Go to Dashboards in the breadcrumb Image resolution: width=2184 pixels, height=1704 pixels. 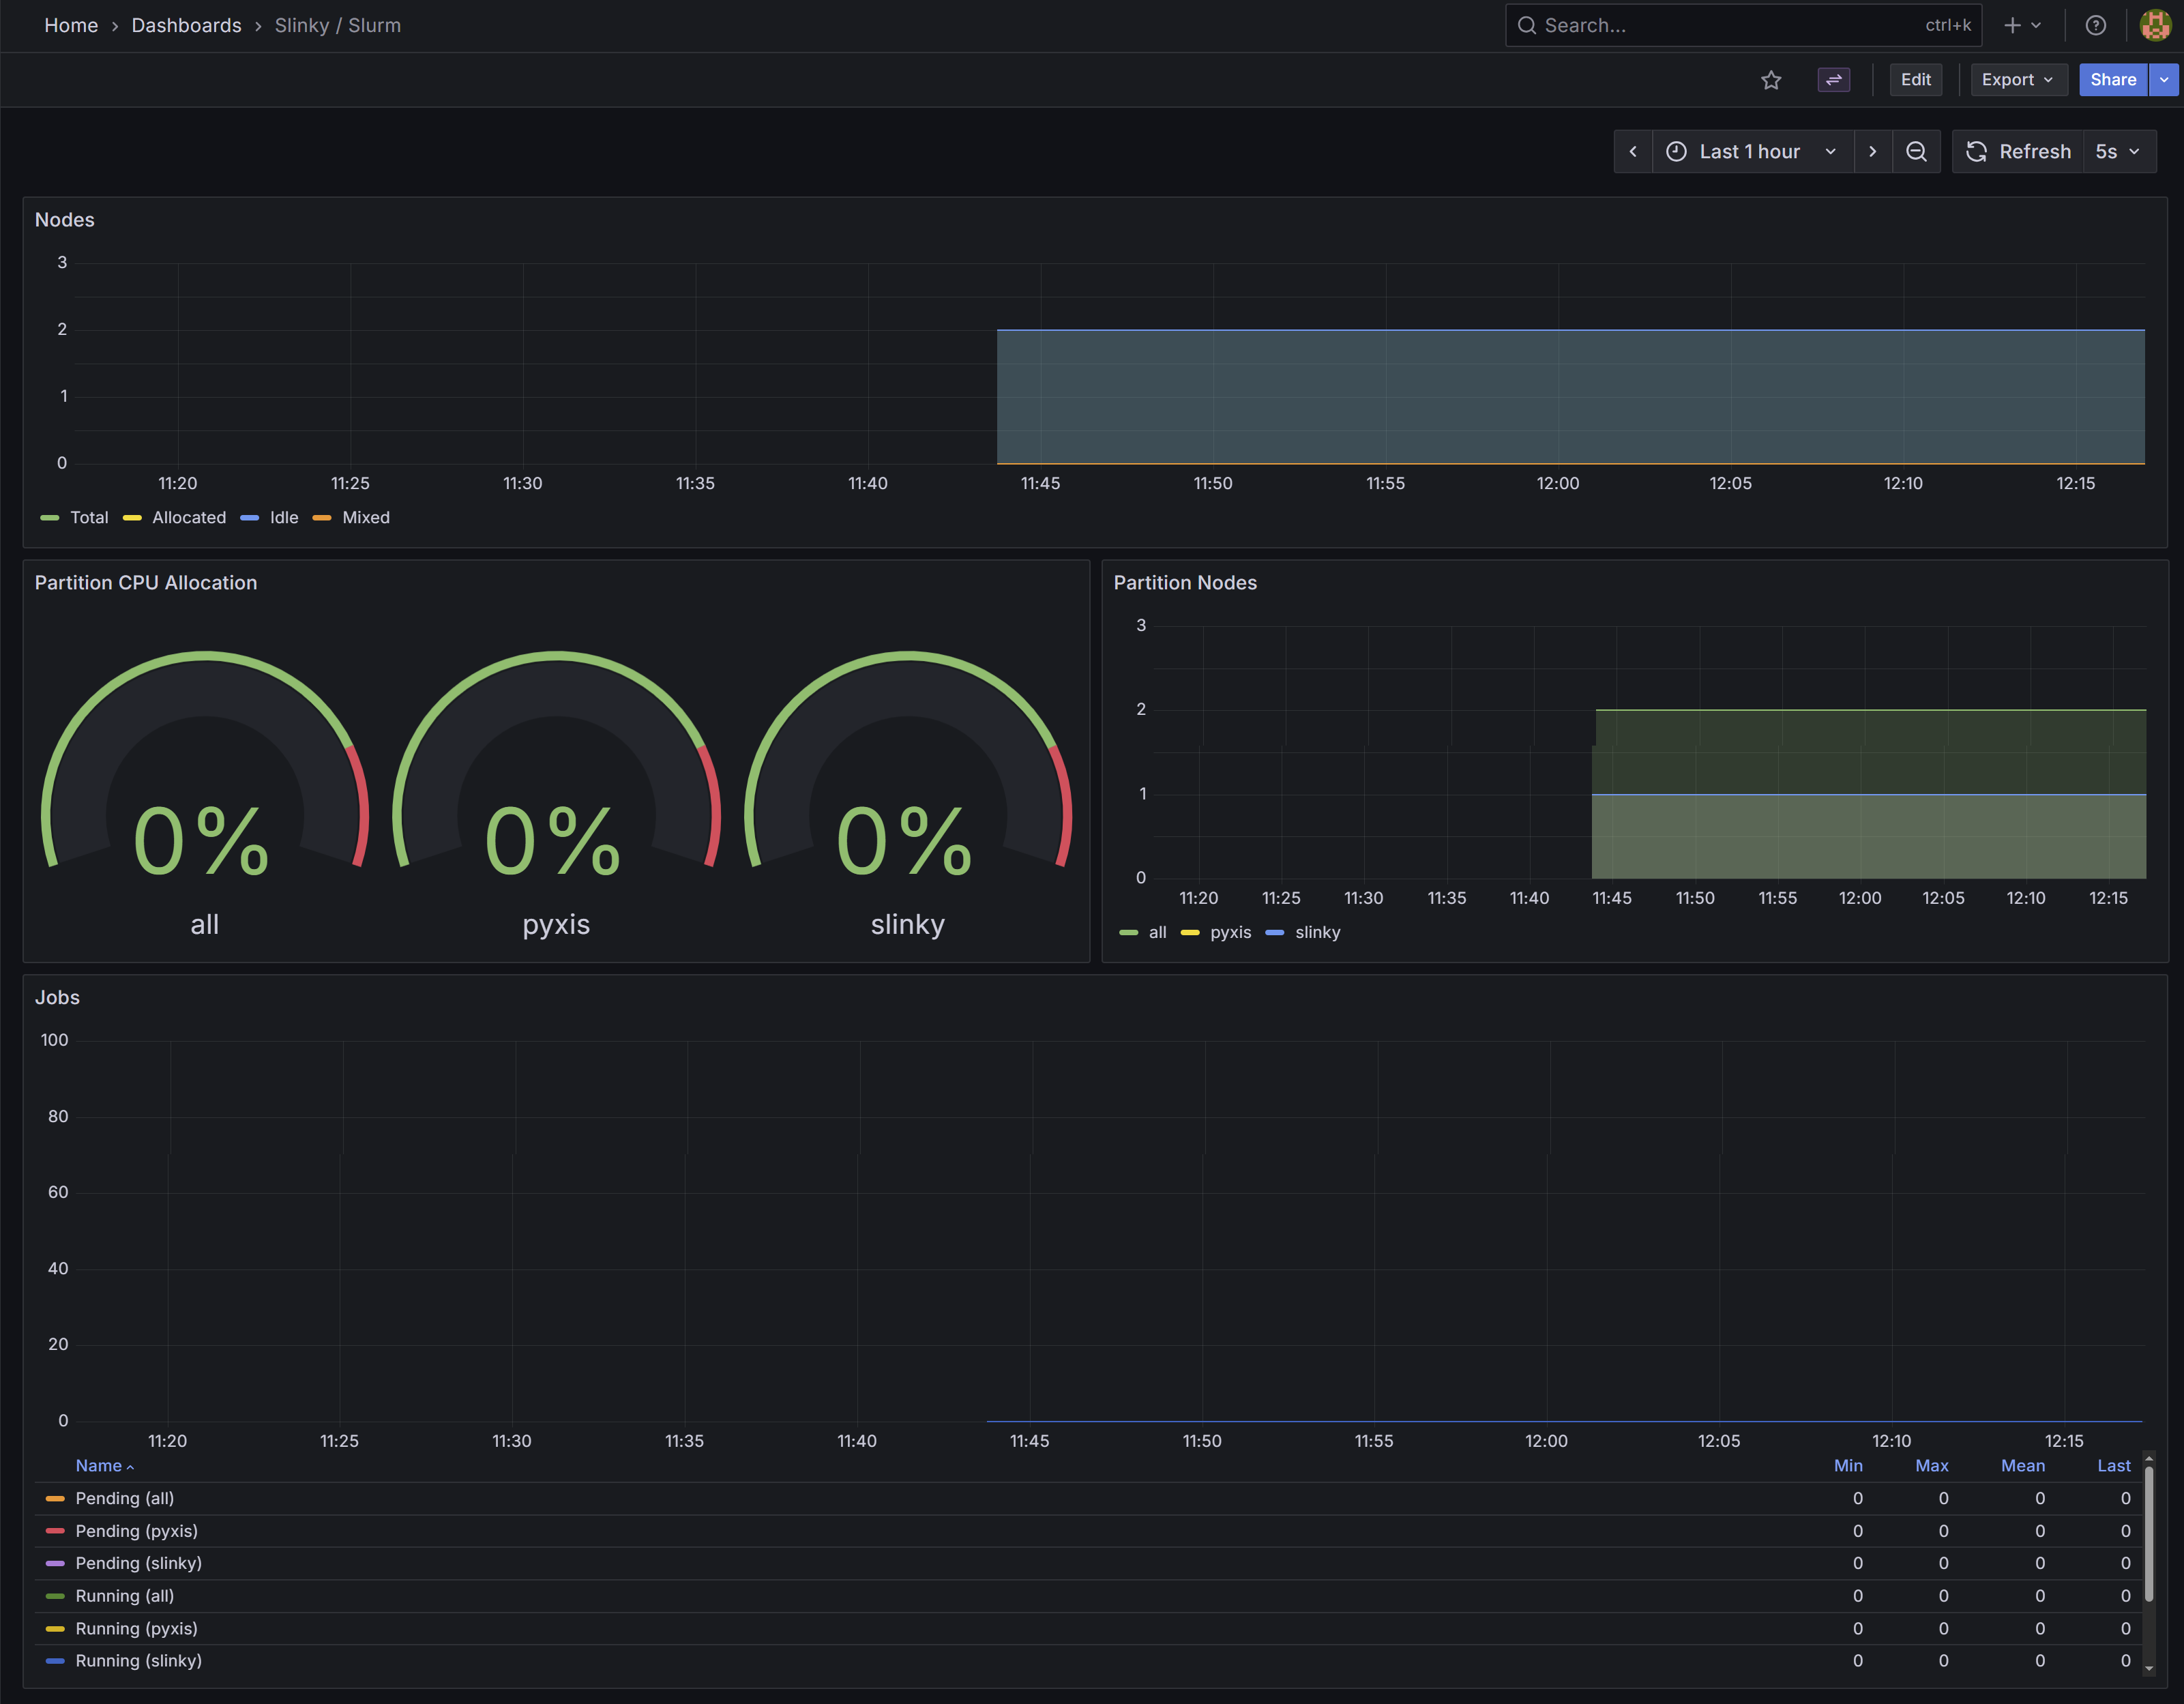point(186,26)
